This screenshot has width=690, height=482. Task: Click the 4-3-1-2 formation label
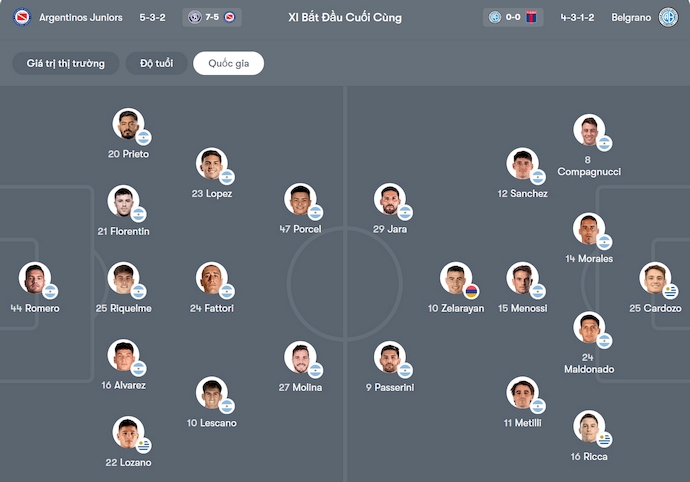pos(579,17)
